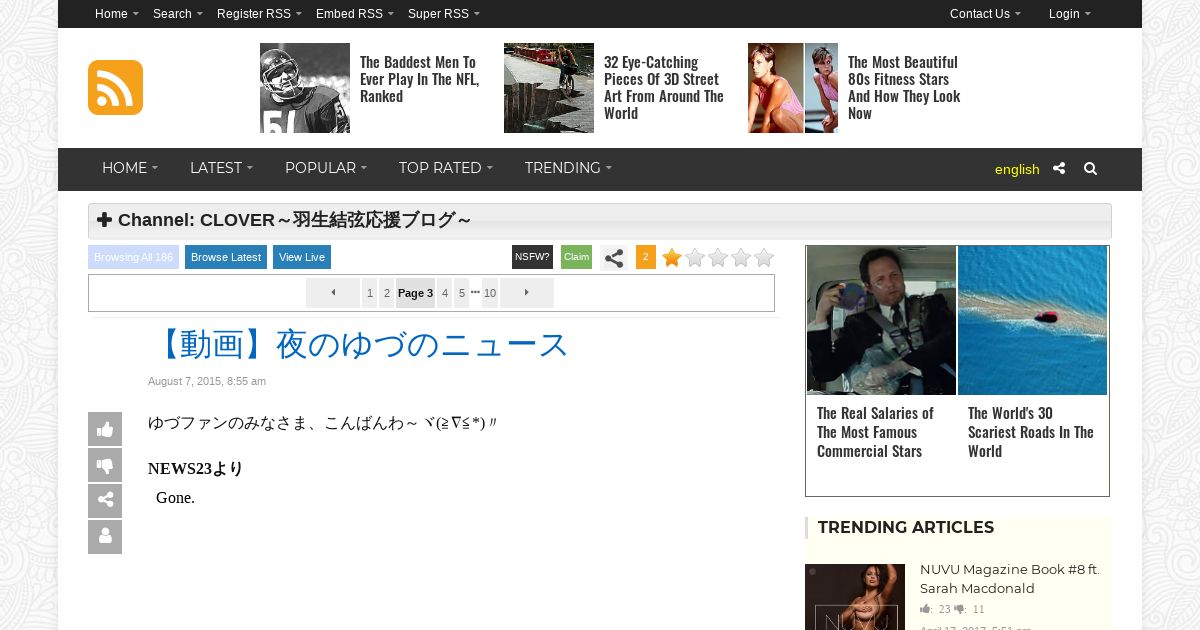Open LATEST menu
Viewport: 1200px width, 630px height.
click(x=221, y=168)
